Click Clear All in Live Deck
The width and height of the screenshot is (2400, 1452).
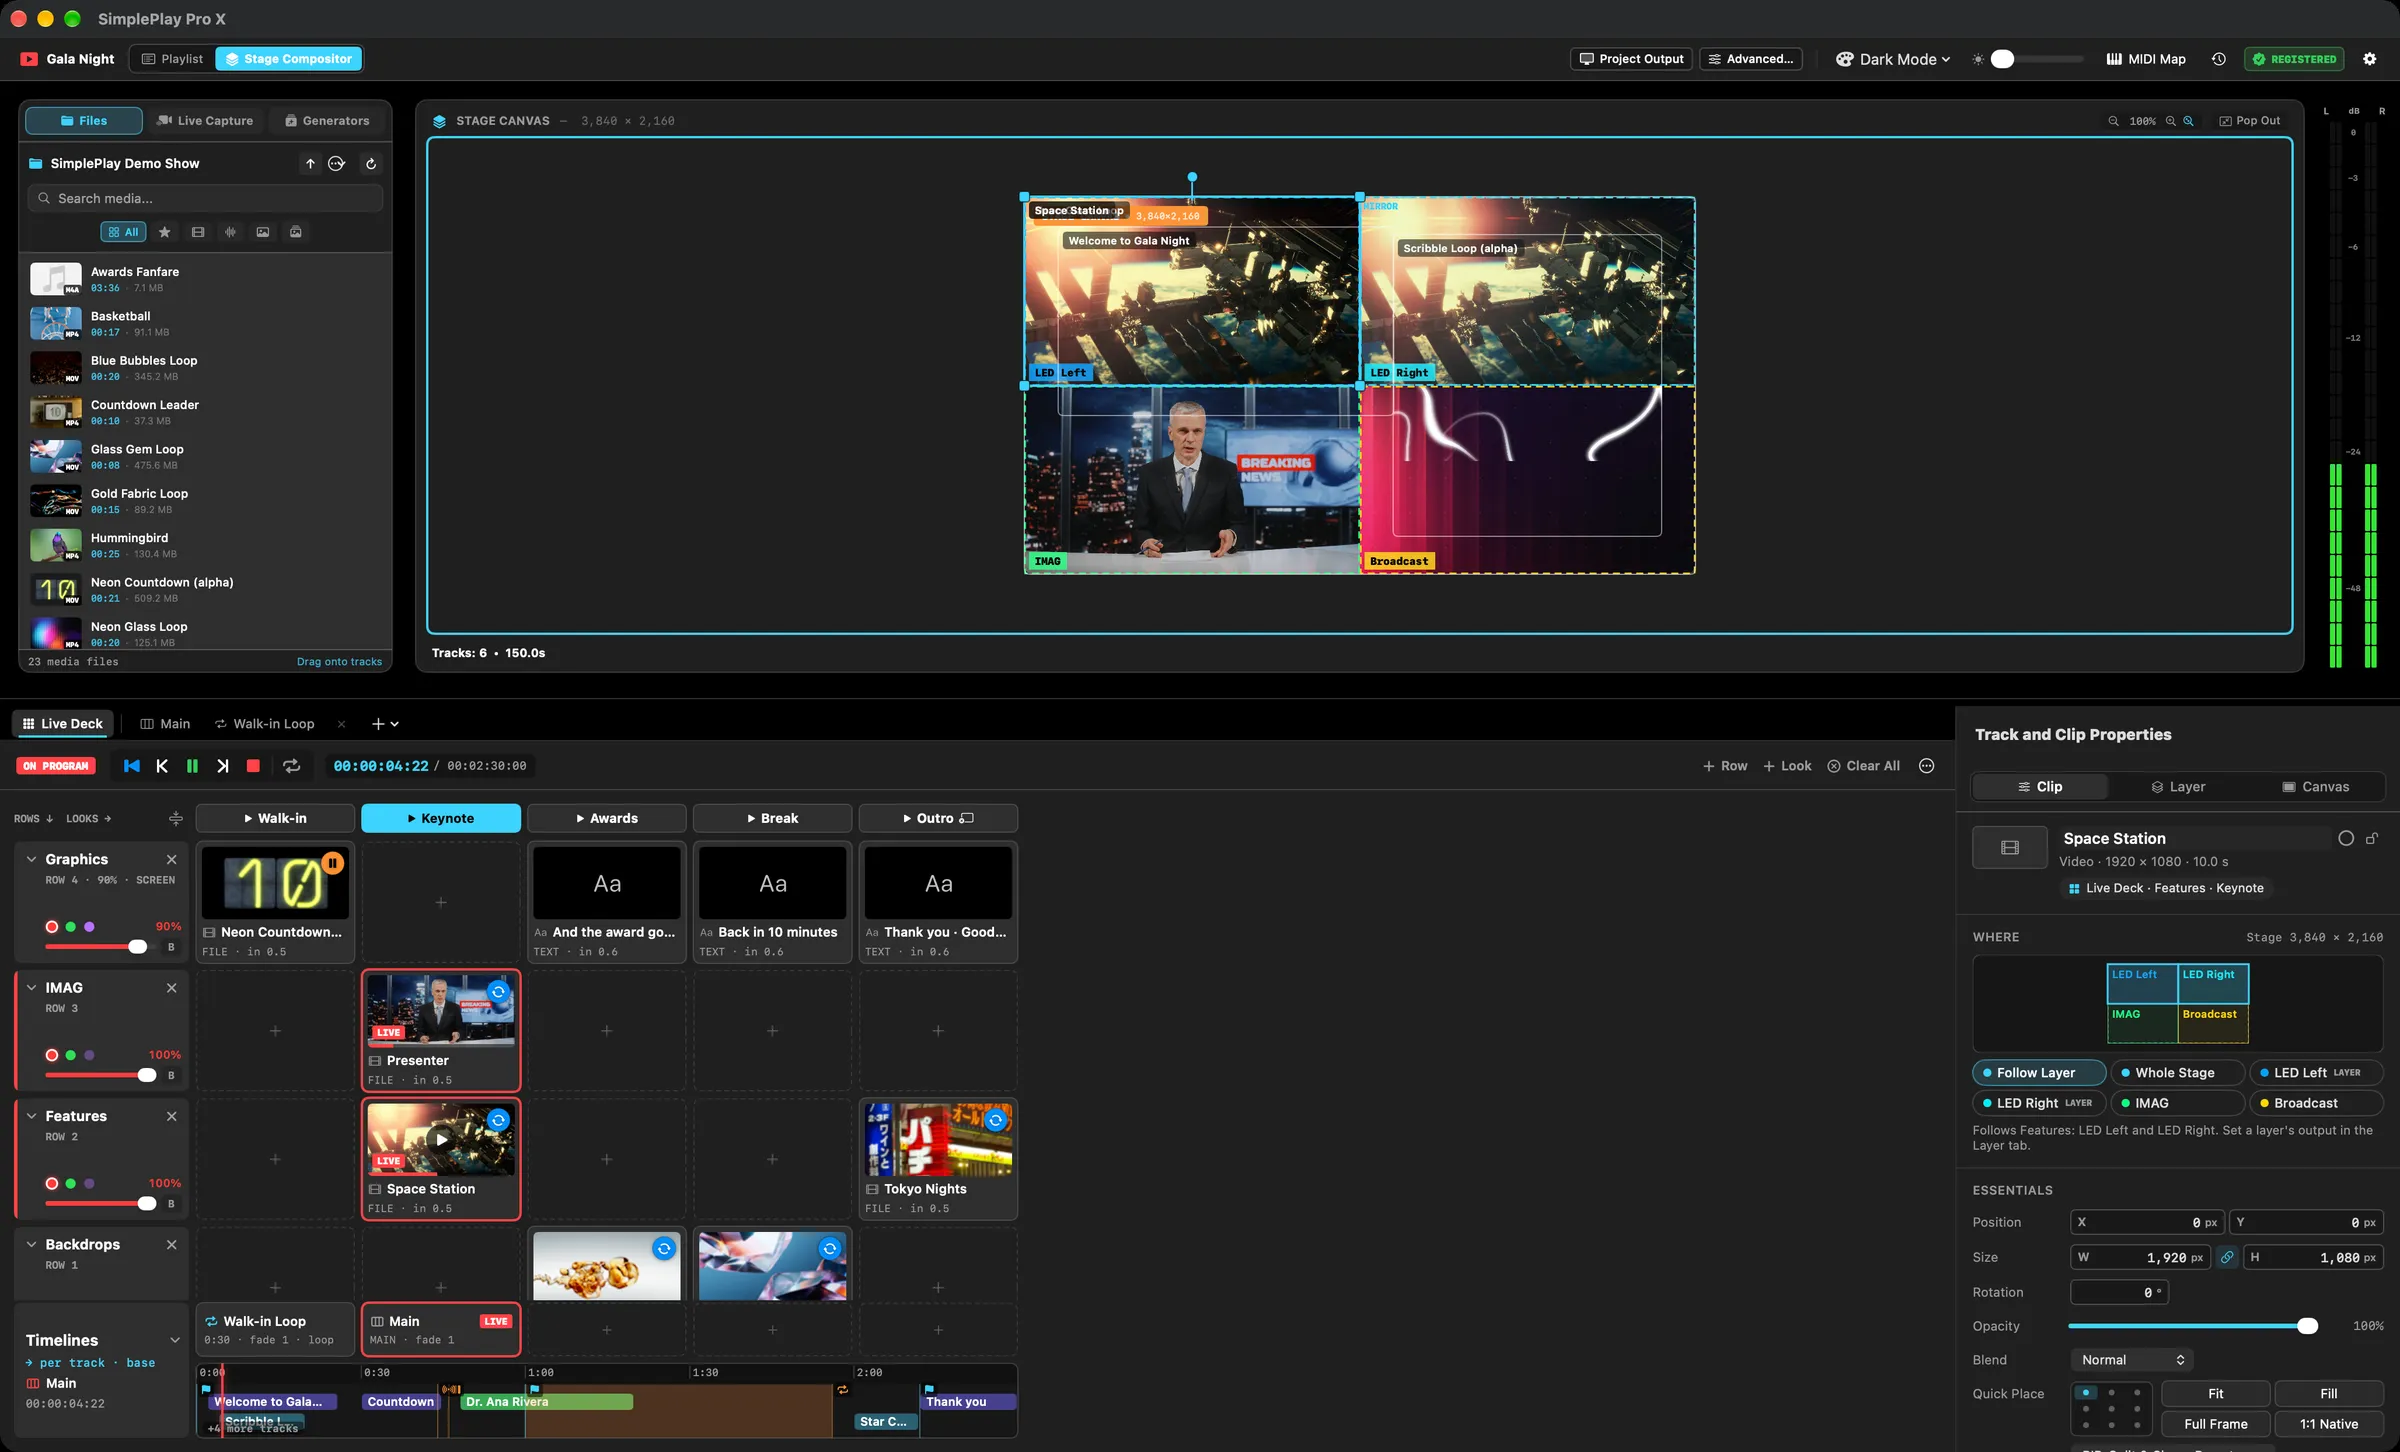pos(1863,766)
